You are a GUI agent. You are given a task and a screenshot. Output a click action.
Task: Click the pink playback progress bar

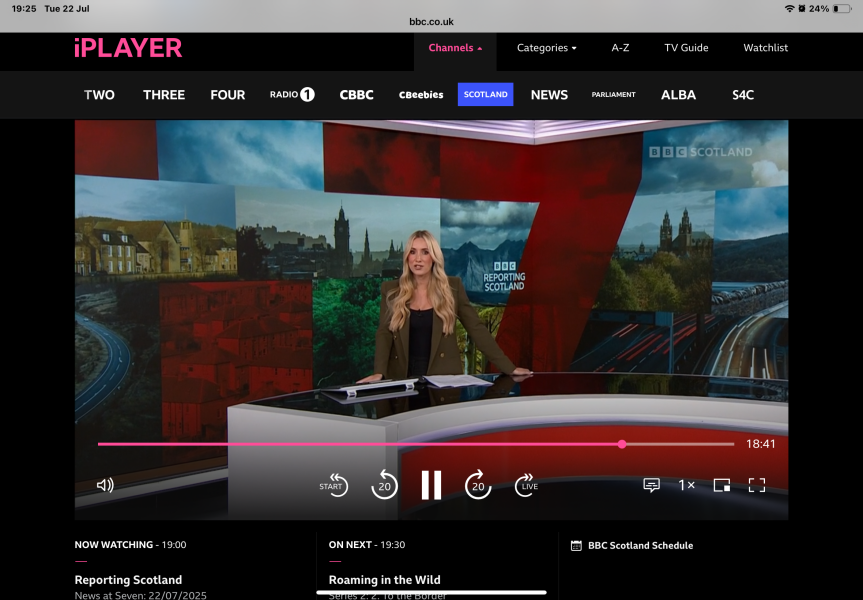coord(360,444)
